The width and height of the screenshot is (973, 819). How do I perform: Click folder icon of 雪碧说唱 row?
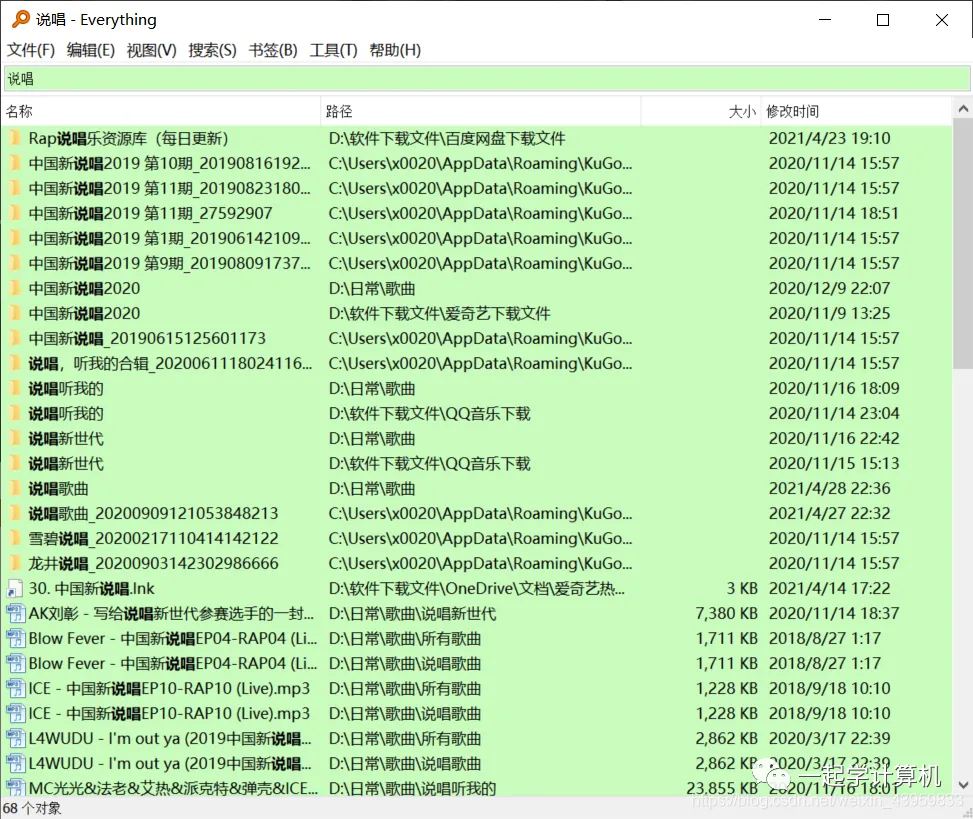coord(15,539)
